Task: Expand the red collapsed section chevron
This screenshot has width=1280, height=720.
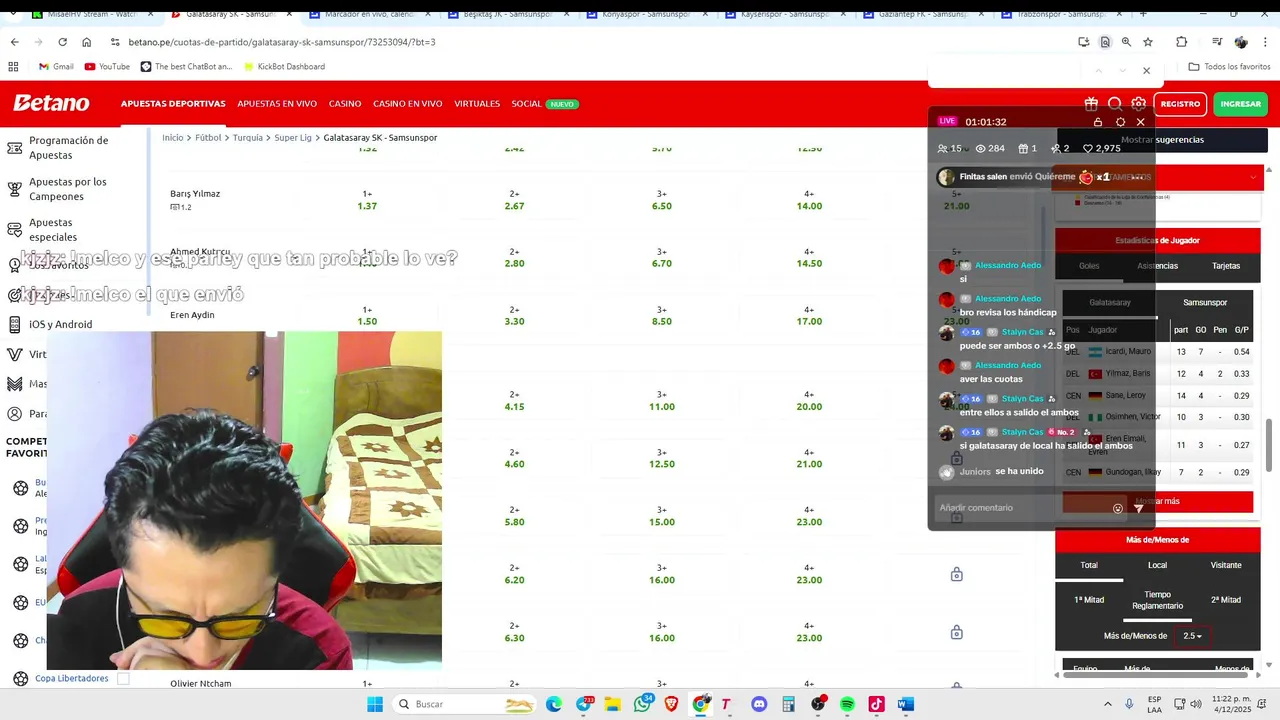Action: tap(1253, 177)
